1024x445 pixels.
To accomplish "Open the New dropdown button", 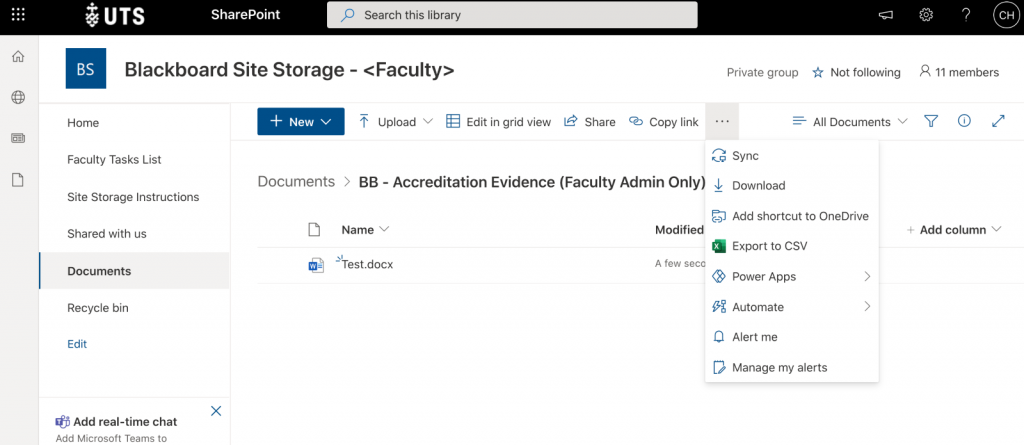I will 301,122.
